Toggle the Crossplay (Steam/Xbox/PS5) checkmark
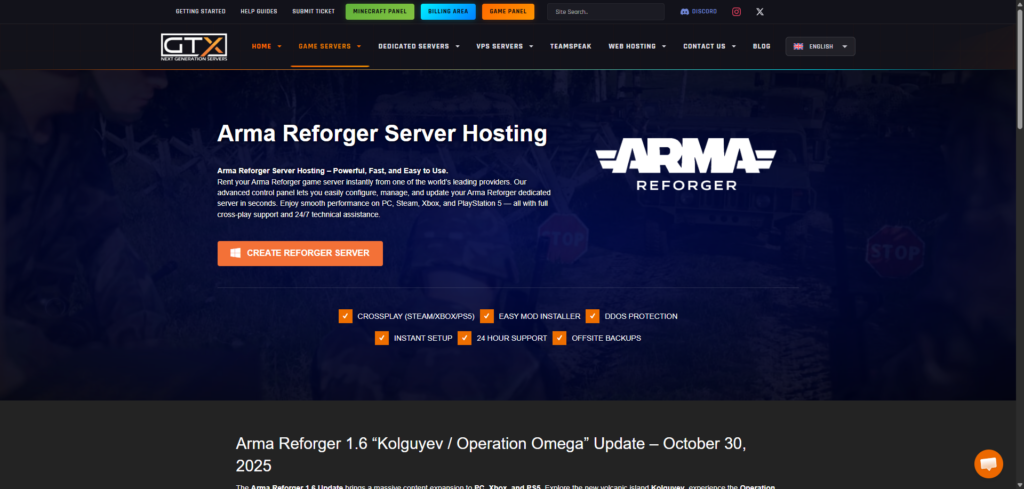1024x489 pixels. (x=345, y=316)
